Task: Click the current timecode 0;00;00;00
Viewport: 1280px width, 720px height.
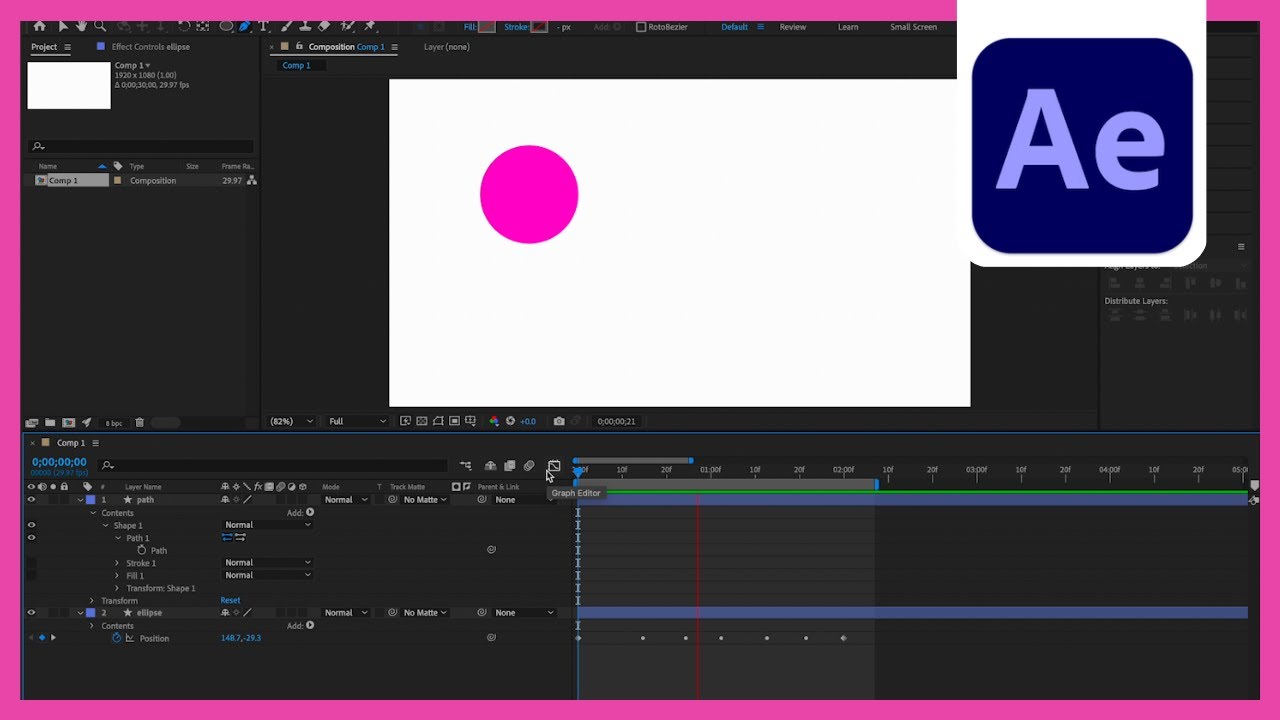Action: click(x=59, y=462)
